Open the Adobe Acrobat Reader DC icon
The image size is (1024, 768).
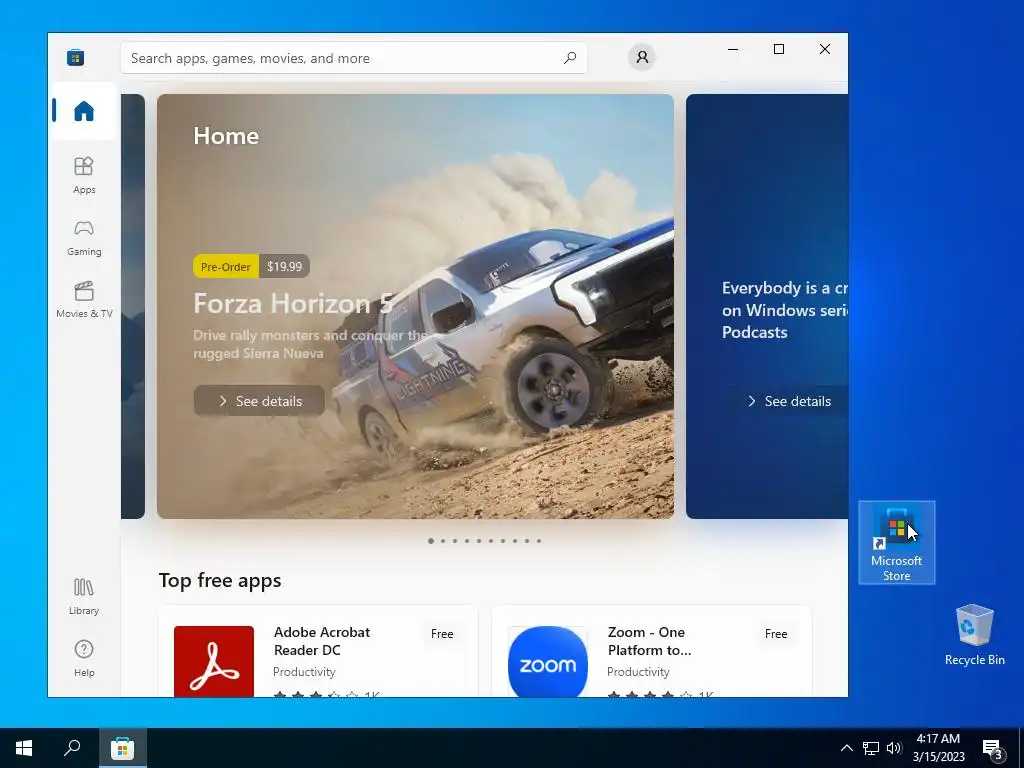coord(214,662)
